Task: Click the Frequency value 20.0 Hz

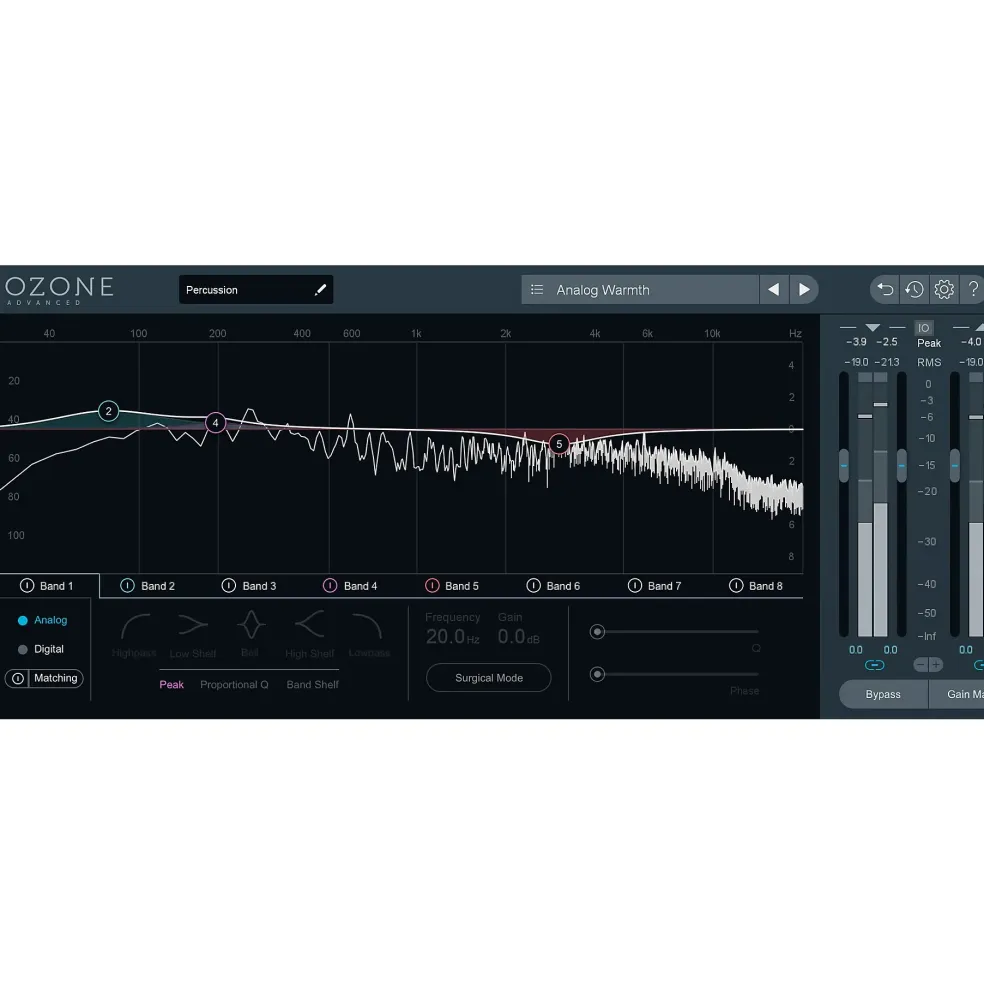Action: pyautogui.click(x=452, y=637)
